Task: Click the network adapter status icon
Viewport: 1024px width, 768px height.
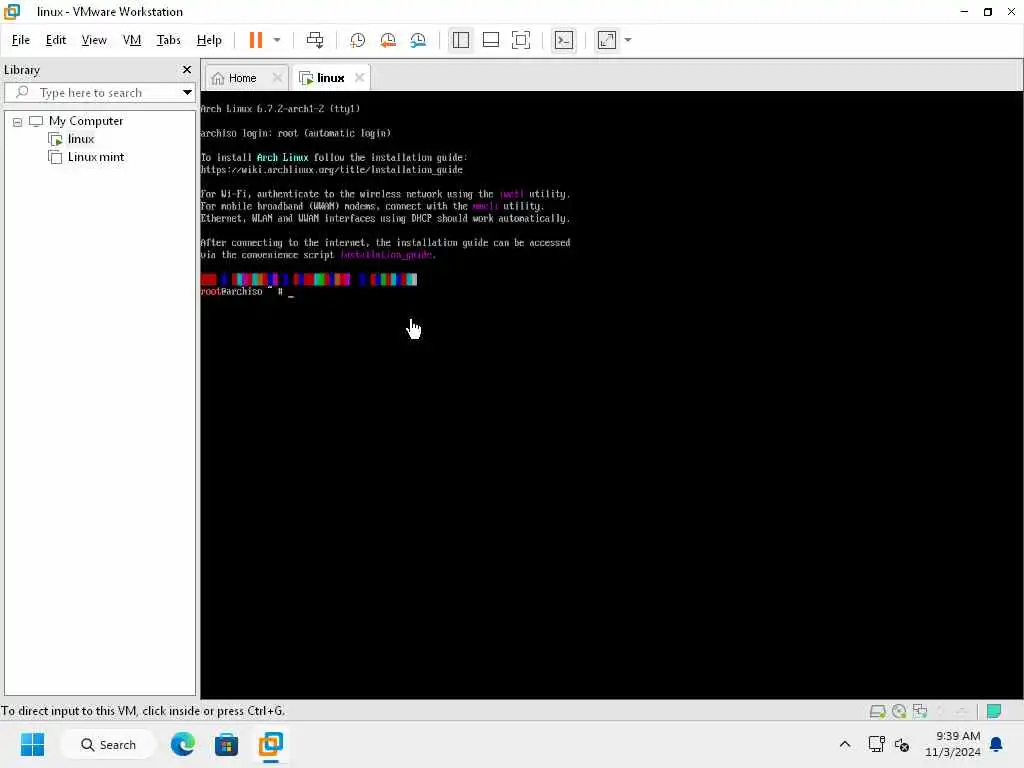Action: (920, 711)
